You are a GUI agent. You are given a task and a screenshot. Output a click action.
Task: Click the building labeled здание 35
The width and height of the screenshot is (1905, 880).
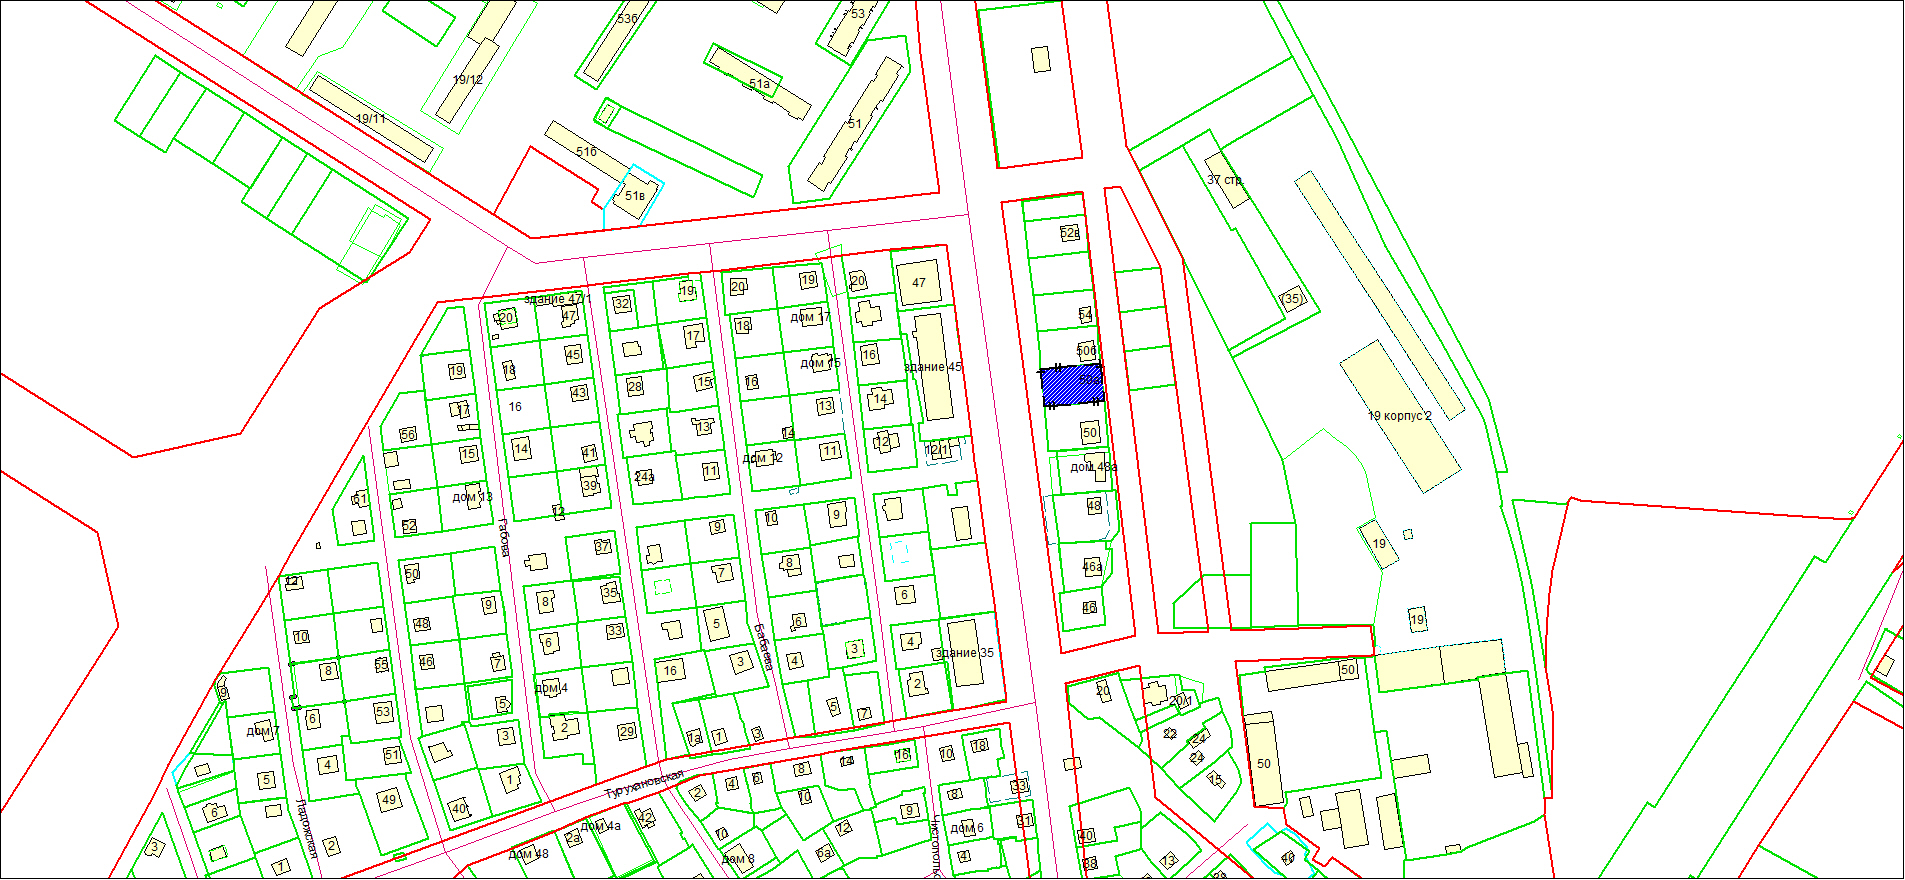pos(964,653)
